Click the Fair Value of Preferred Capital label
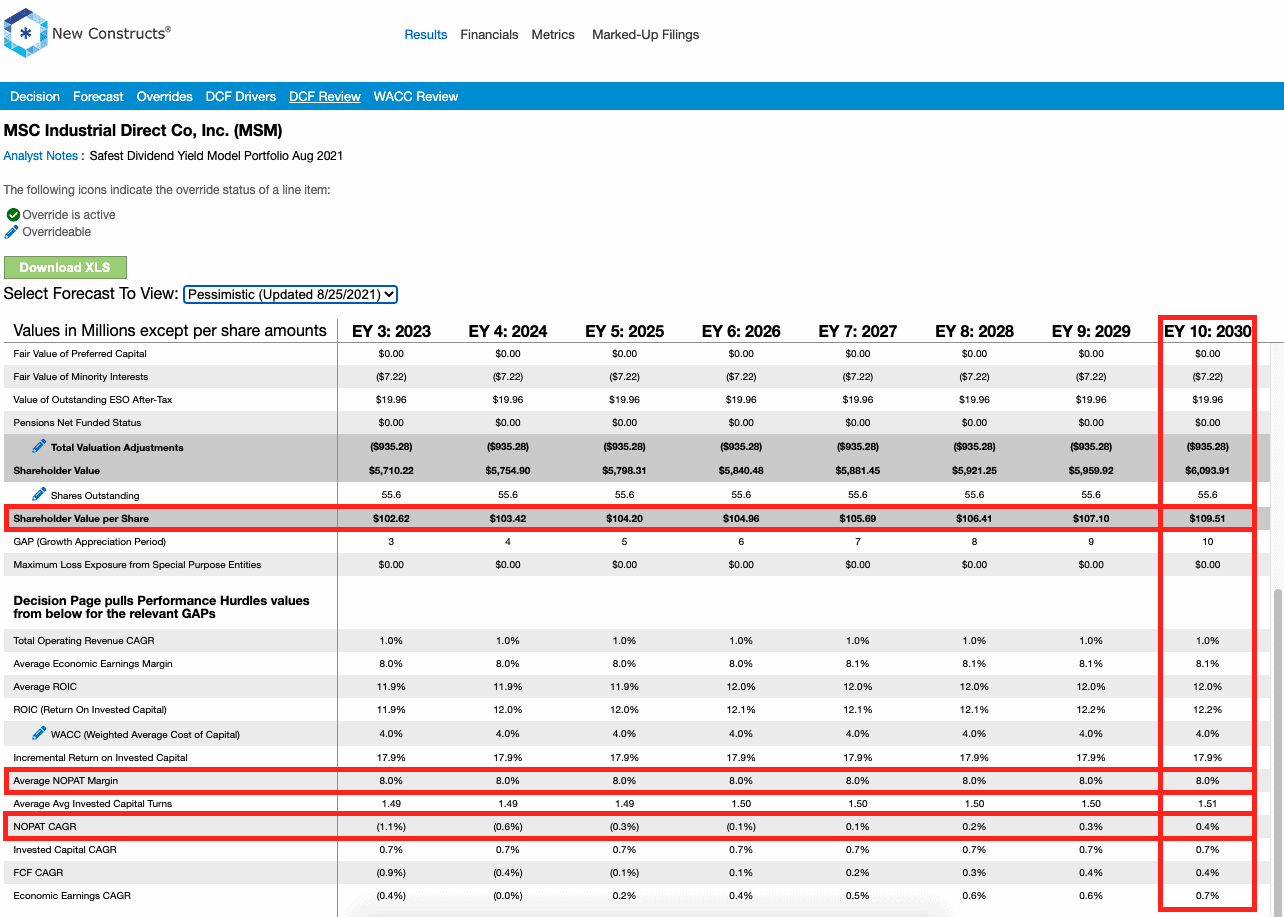The width and height of the screenshot is (1284, 917). coord(80,354)
